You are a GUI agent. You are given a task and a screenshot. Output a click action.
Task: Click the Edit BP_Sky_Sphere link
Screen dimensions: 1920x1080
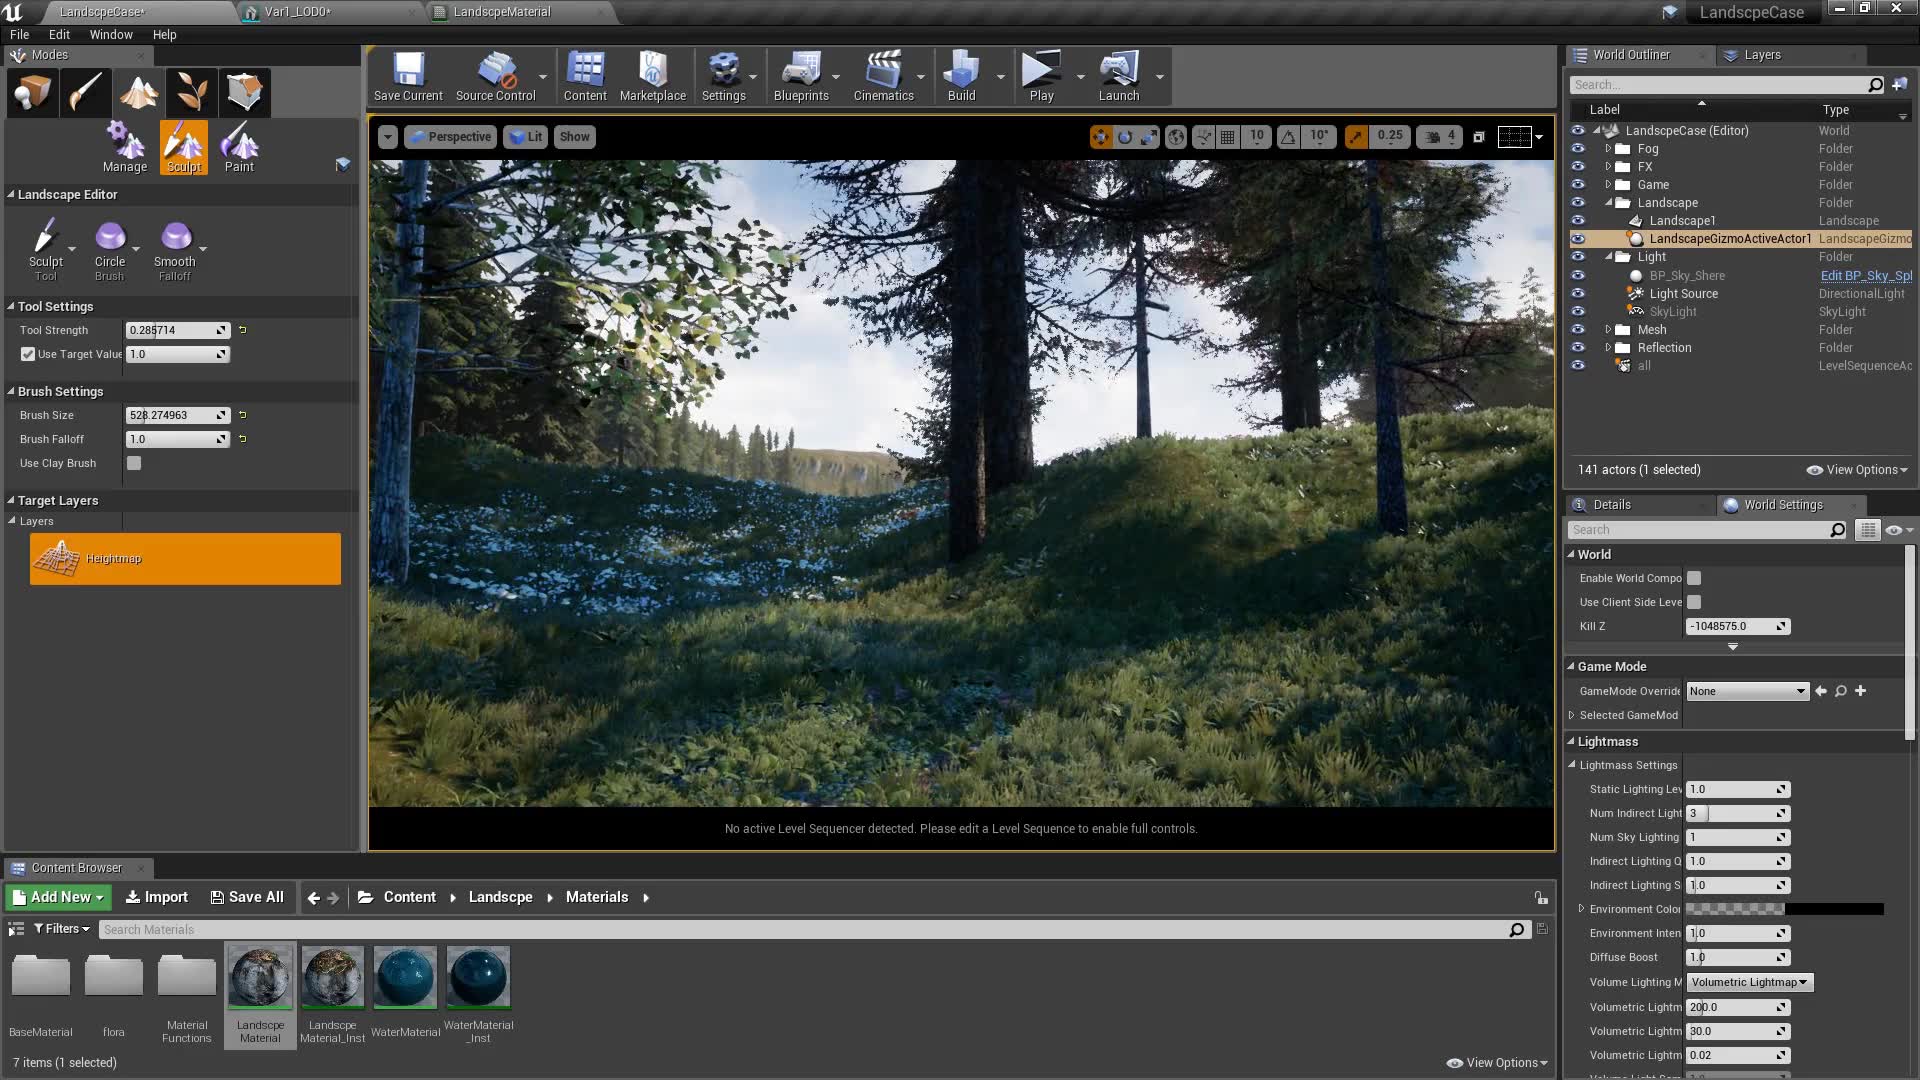[x=1866, y=275]
